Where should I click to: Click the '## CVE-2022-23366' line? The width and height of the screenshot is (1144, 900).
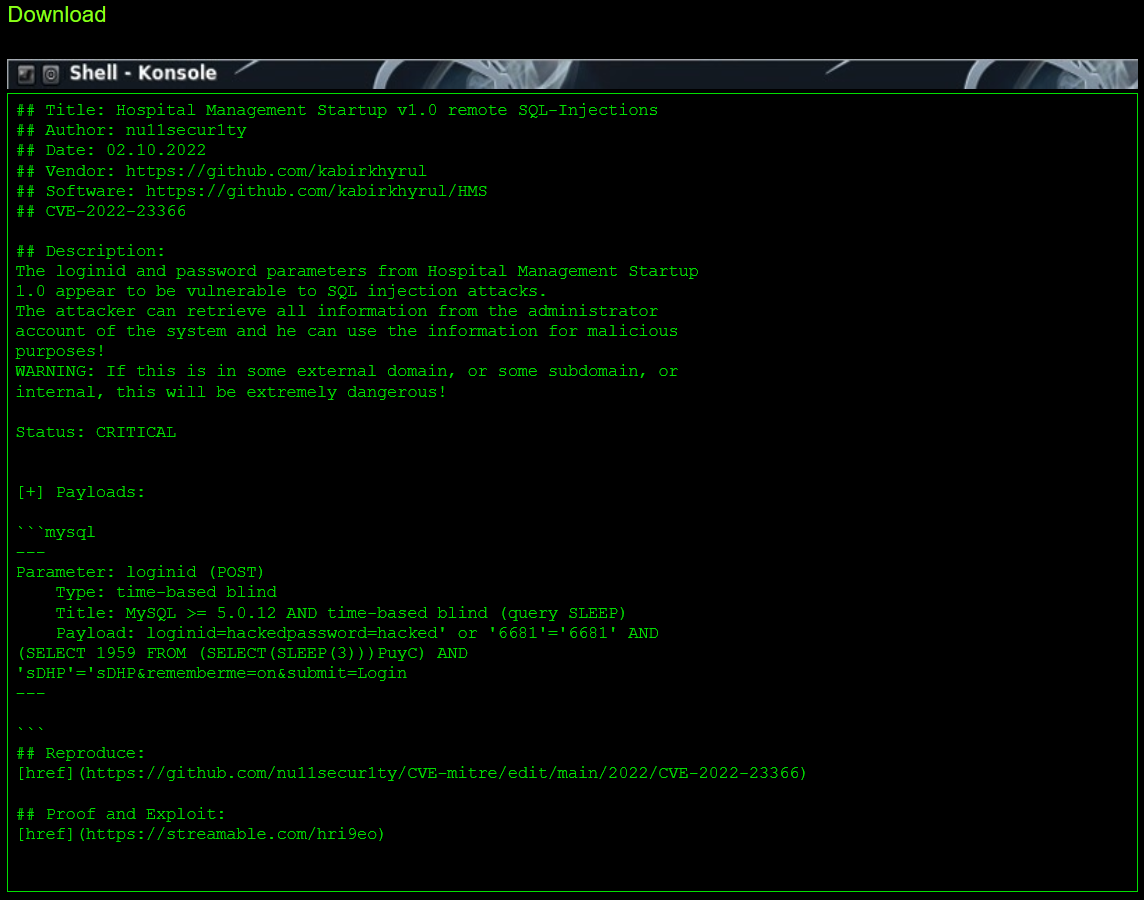point(101,211)
